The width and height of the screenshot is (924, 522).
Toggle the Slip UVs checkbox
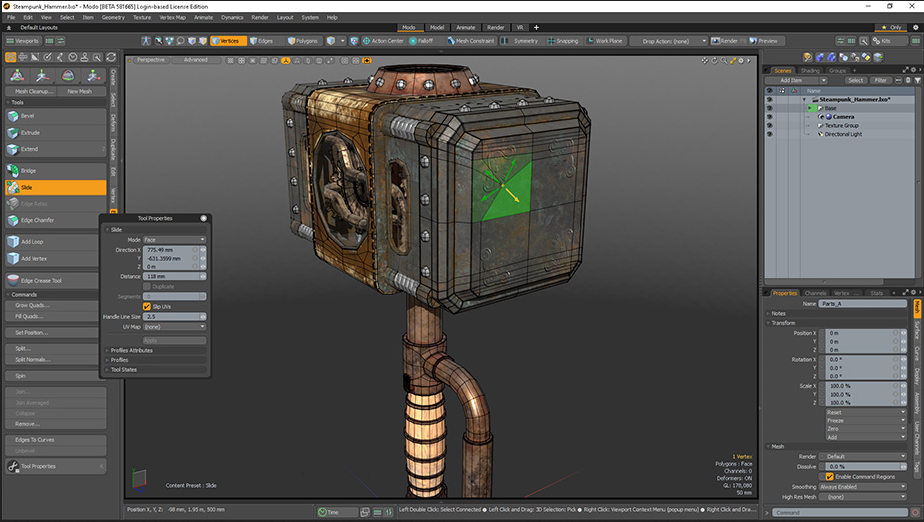pos(147,306)
